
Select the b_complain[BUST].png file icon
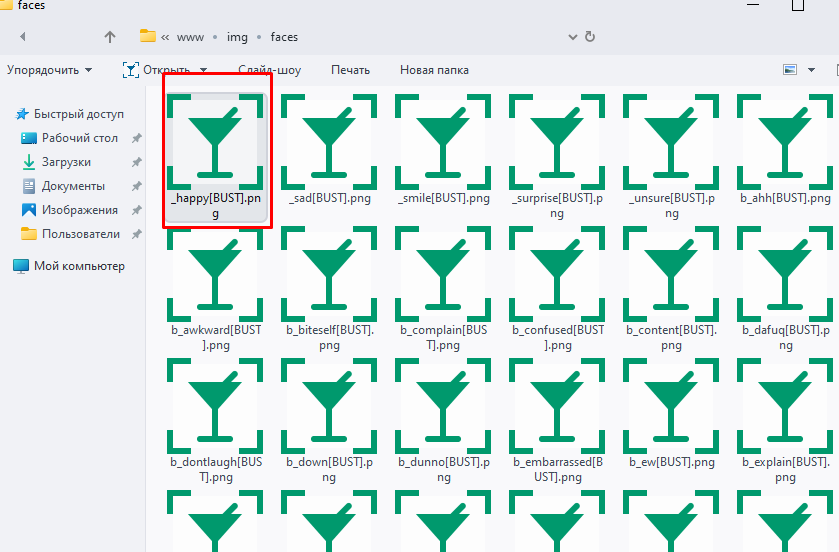(443, 274)
